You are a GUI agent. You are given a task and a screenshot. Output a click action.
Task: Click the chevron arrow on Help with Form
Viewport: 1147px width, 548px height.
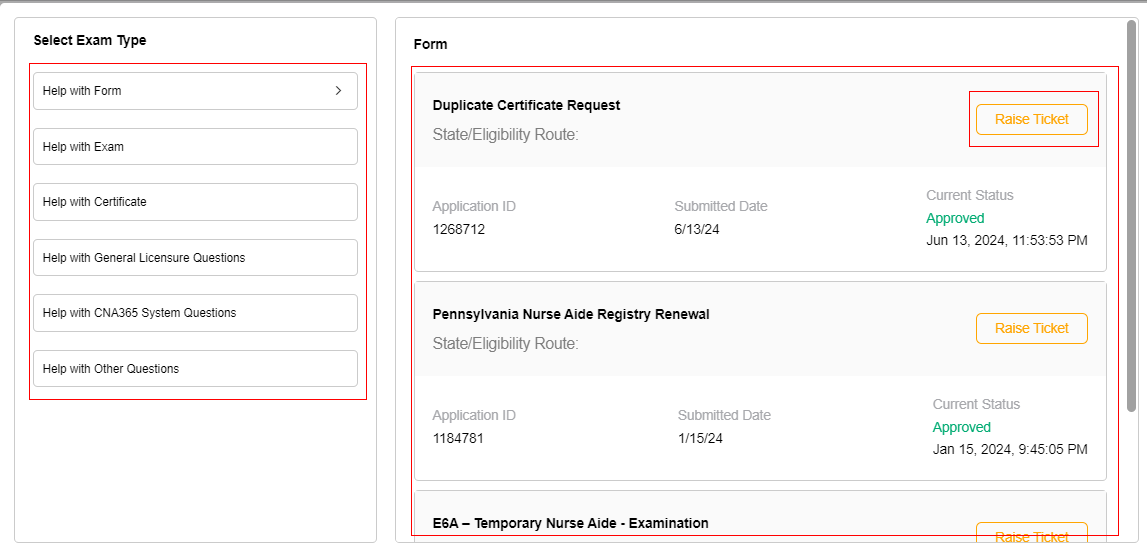point(338,91)
